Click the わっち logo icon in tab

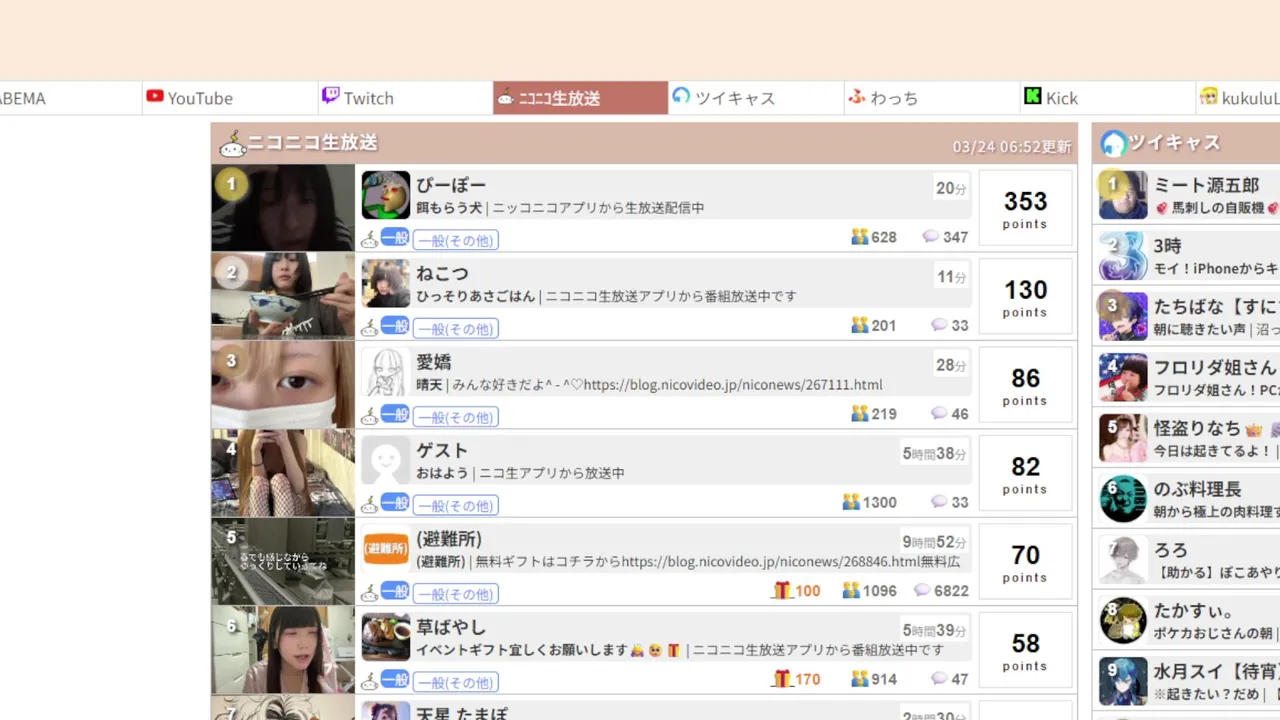[857, 97]
